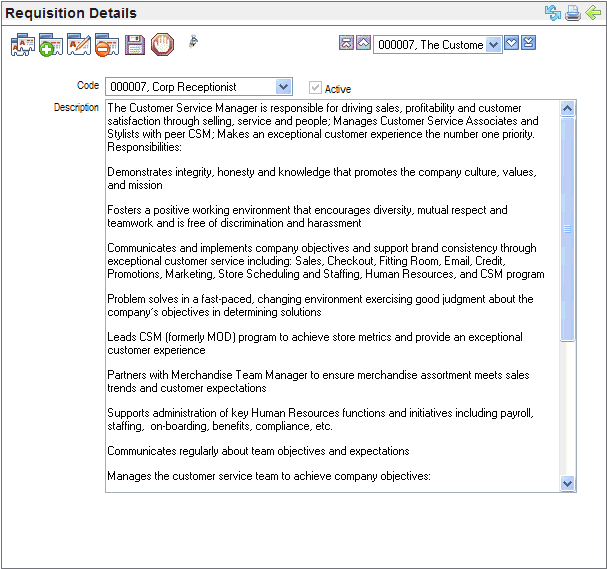The width and height of the screenshot is (607, 569).
Task: Click the description scrollbar up arrow
Action: [x=568, y=109]
